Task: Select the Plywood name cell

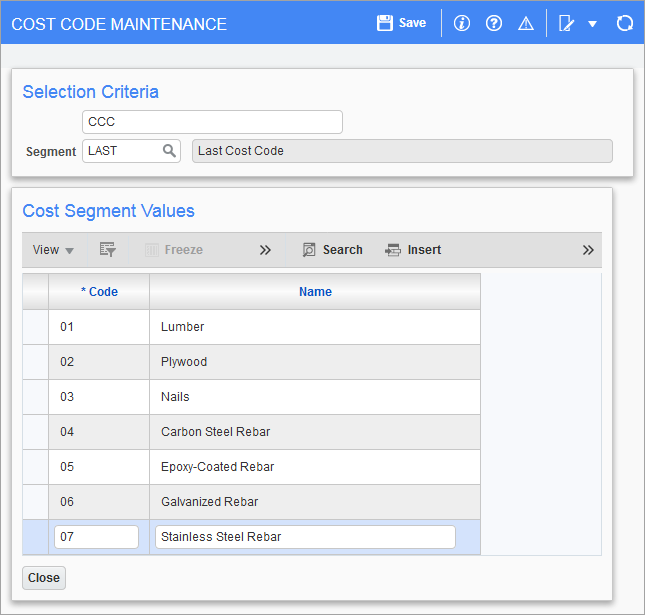Action: [x=315, y=362]
